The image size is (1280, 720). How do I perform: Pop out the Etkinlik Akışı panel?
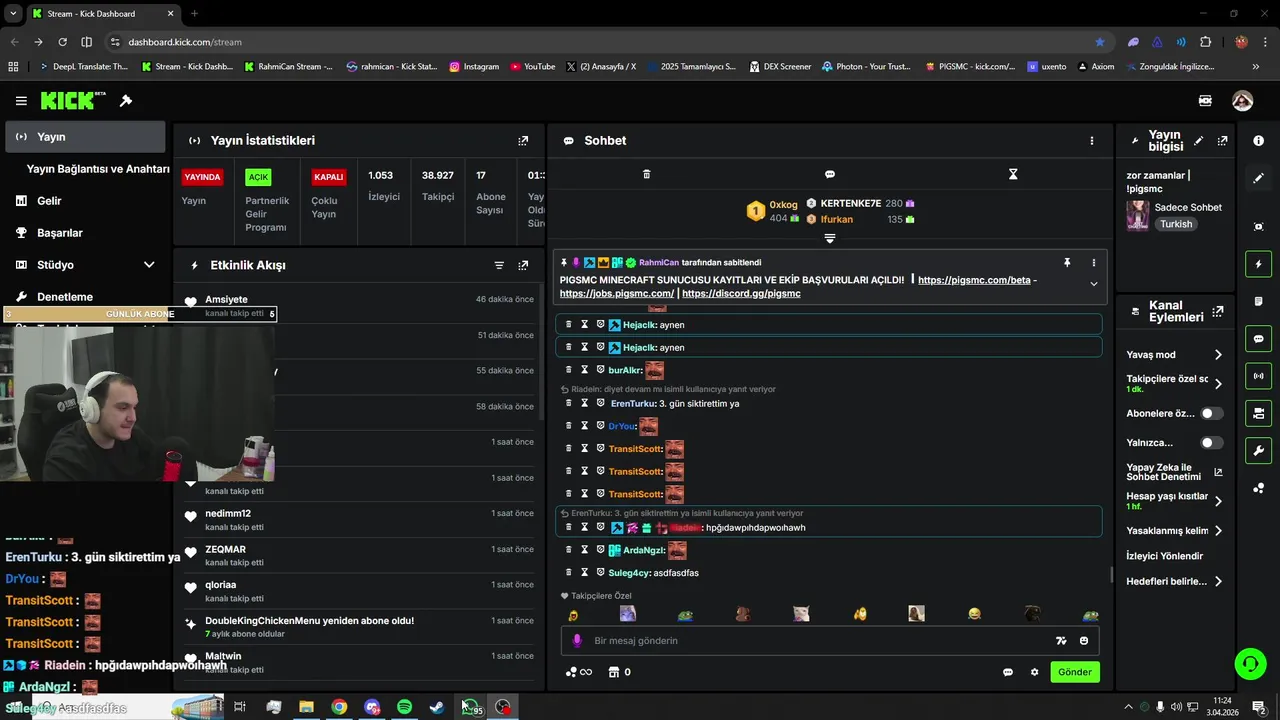pyautogui.click(x=523, y=265)
